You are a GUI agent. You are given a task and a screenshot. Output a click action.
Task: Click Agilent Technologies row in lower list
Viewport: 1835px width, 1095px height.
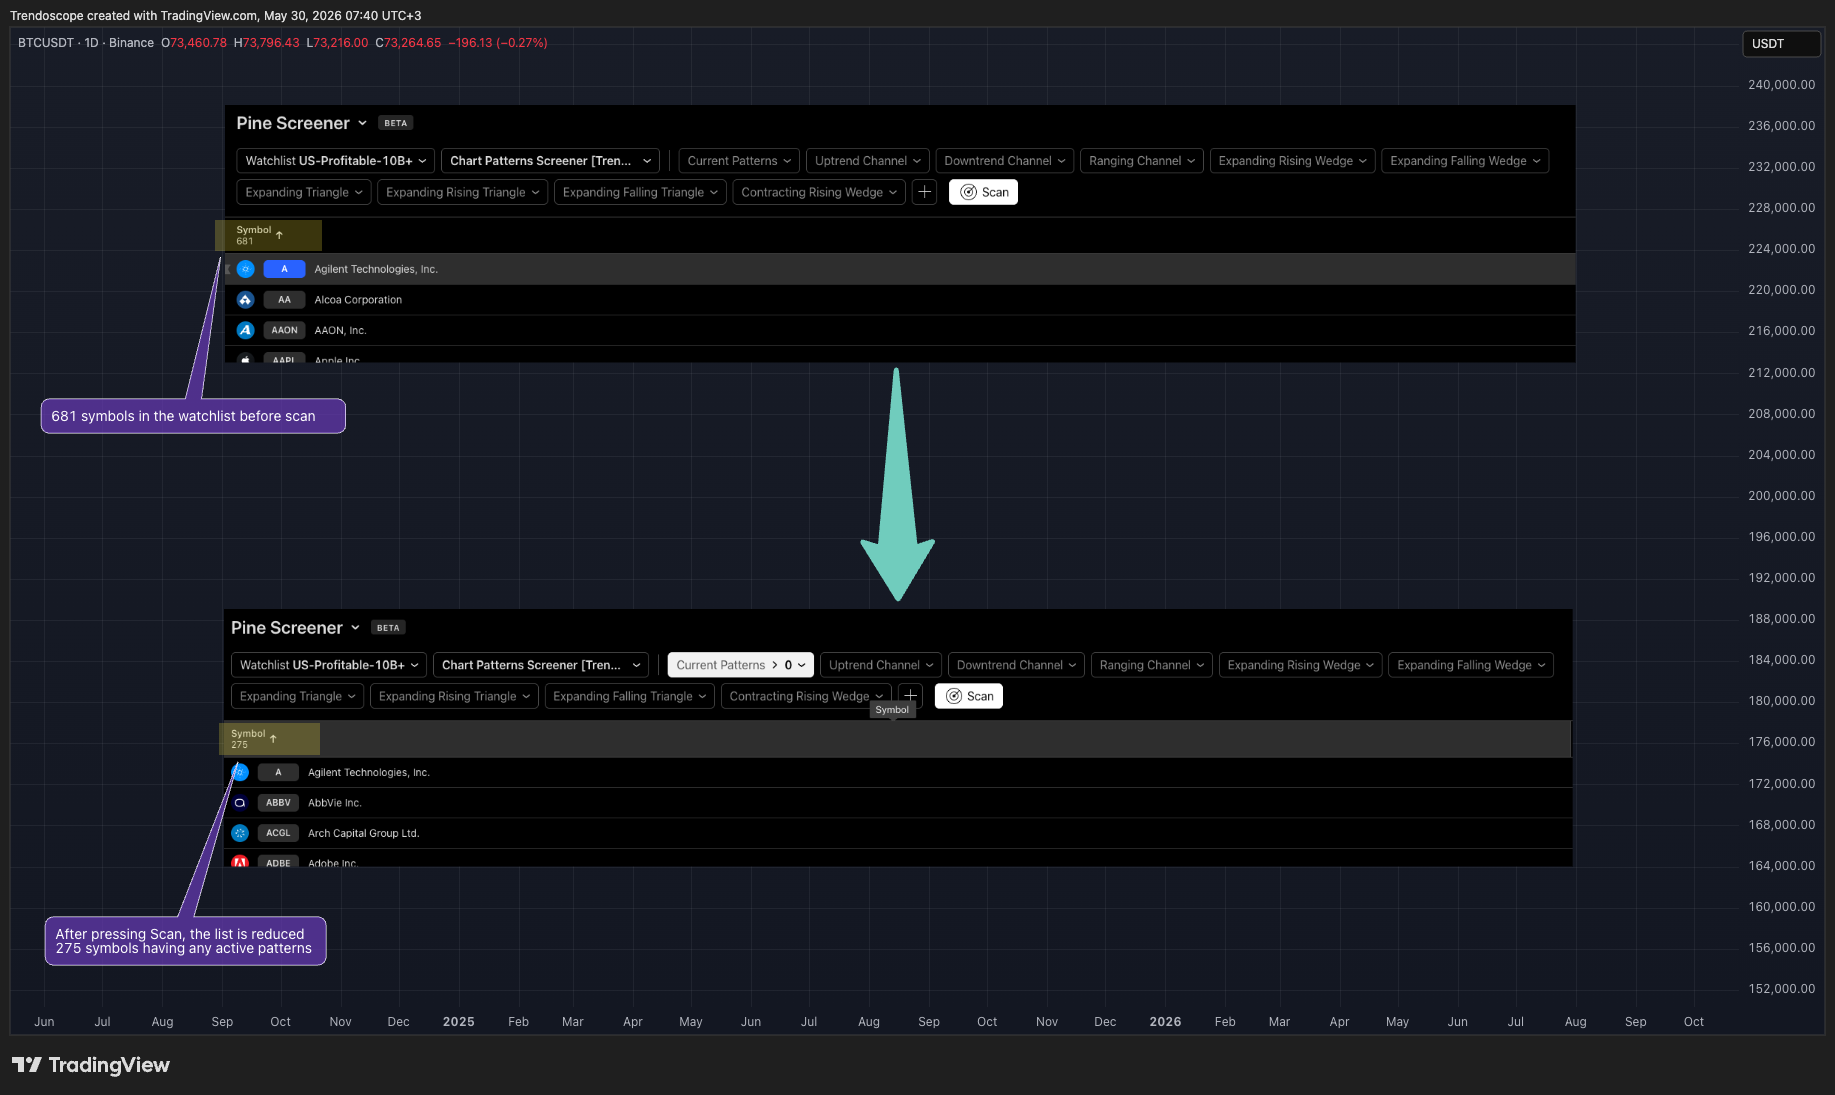coord(897,772)
